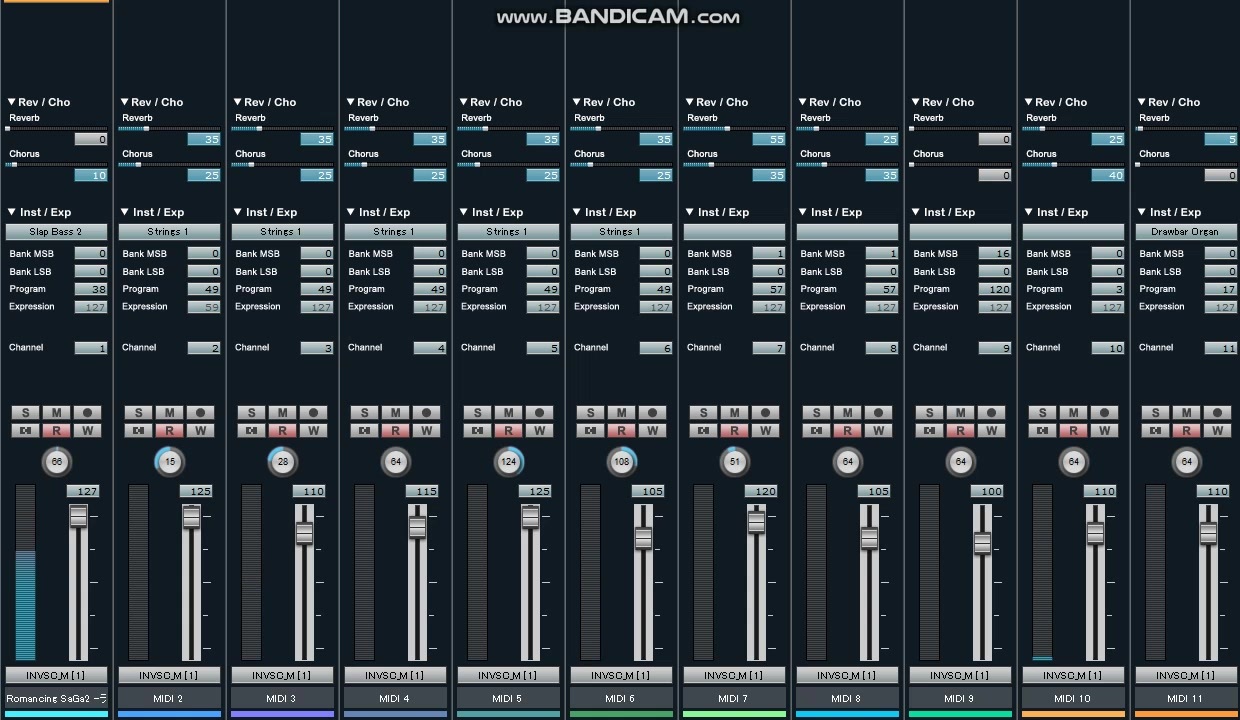Viewport: 1240px width, 720px height.
Task: Toggle read automation on MIDI 4
Action: coord(395,431)
